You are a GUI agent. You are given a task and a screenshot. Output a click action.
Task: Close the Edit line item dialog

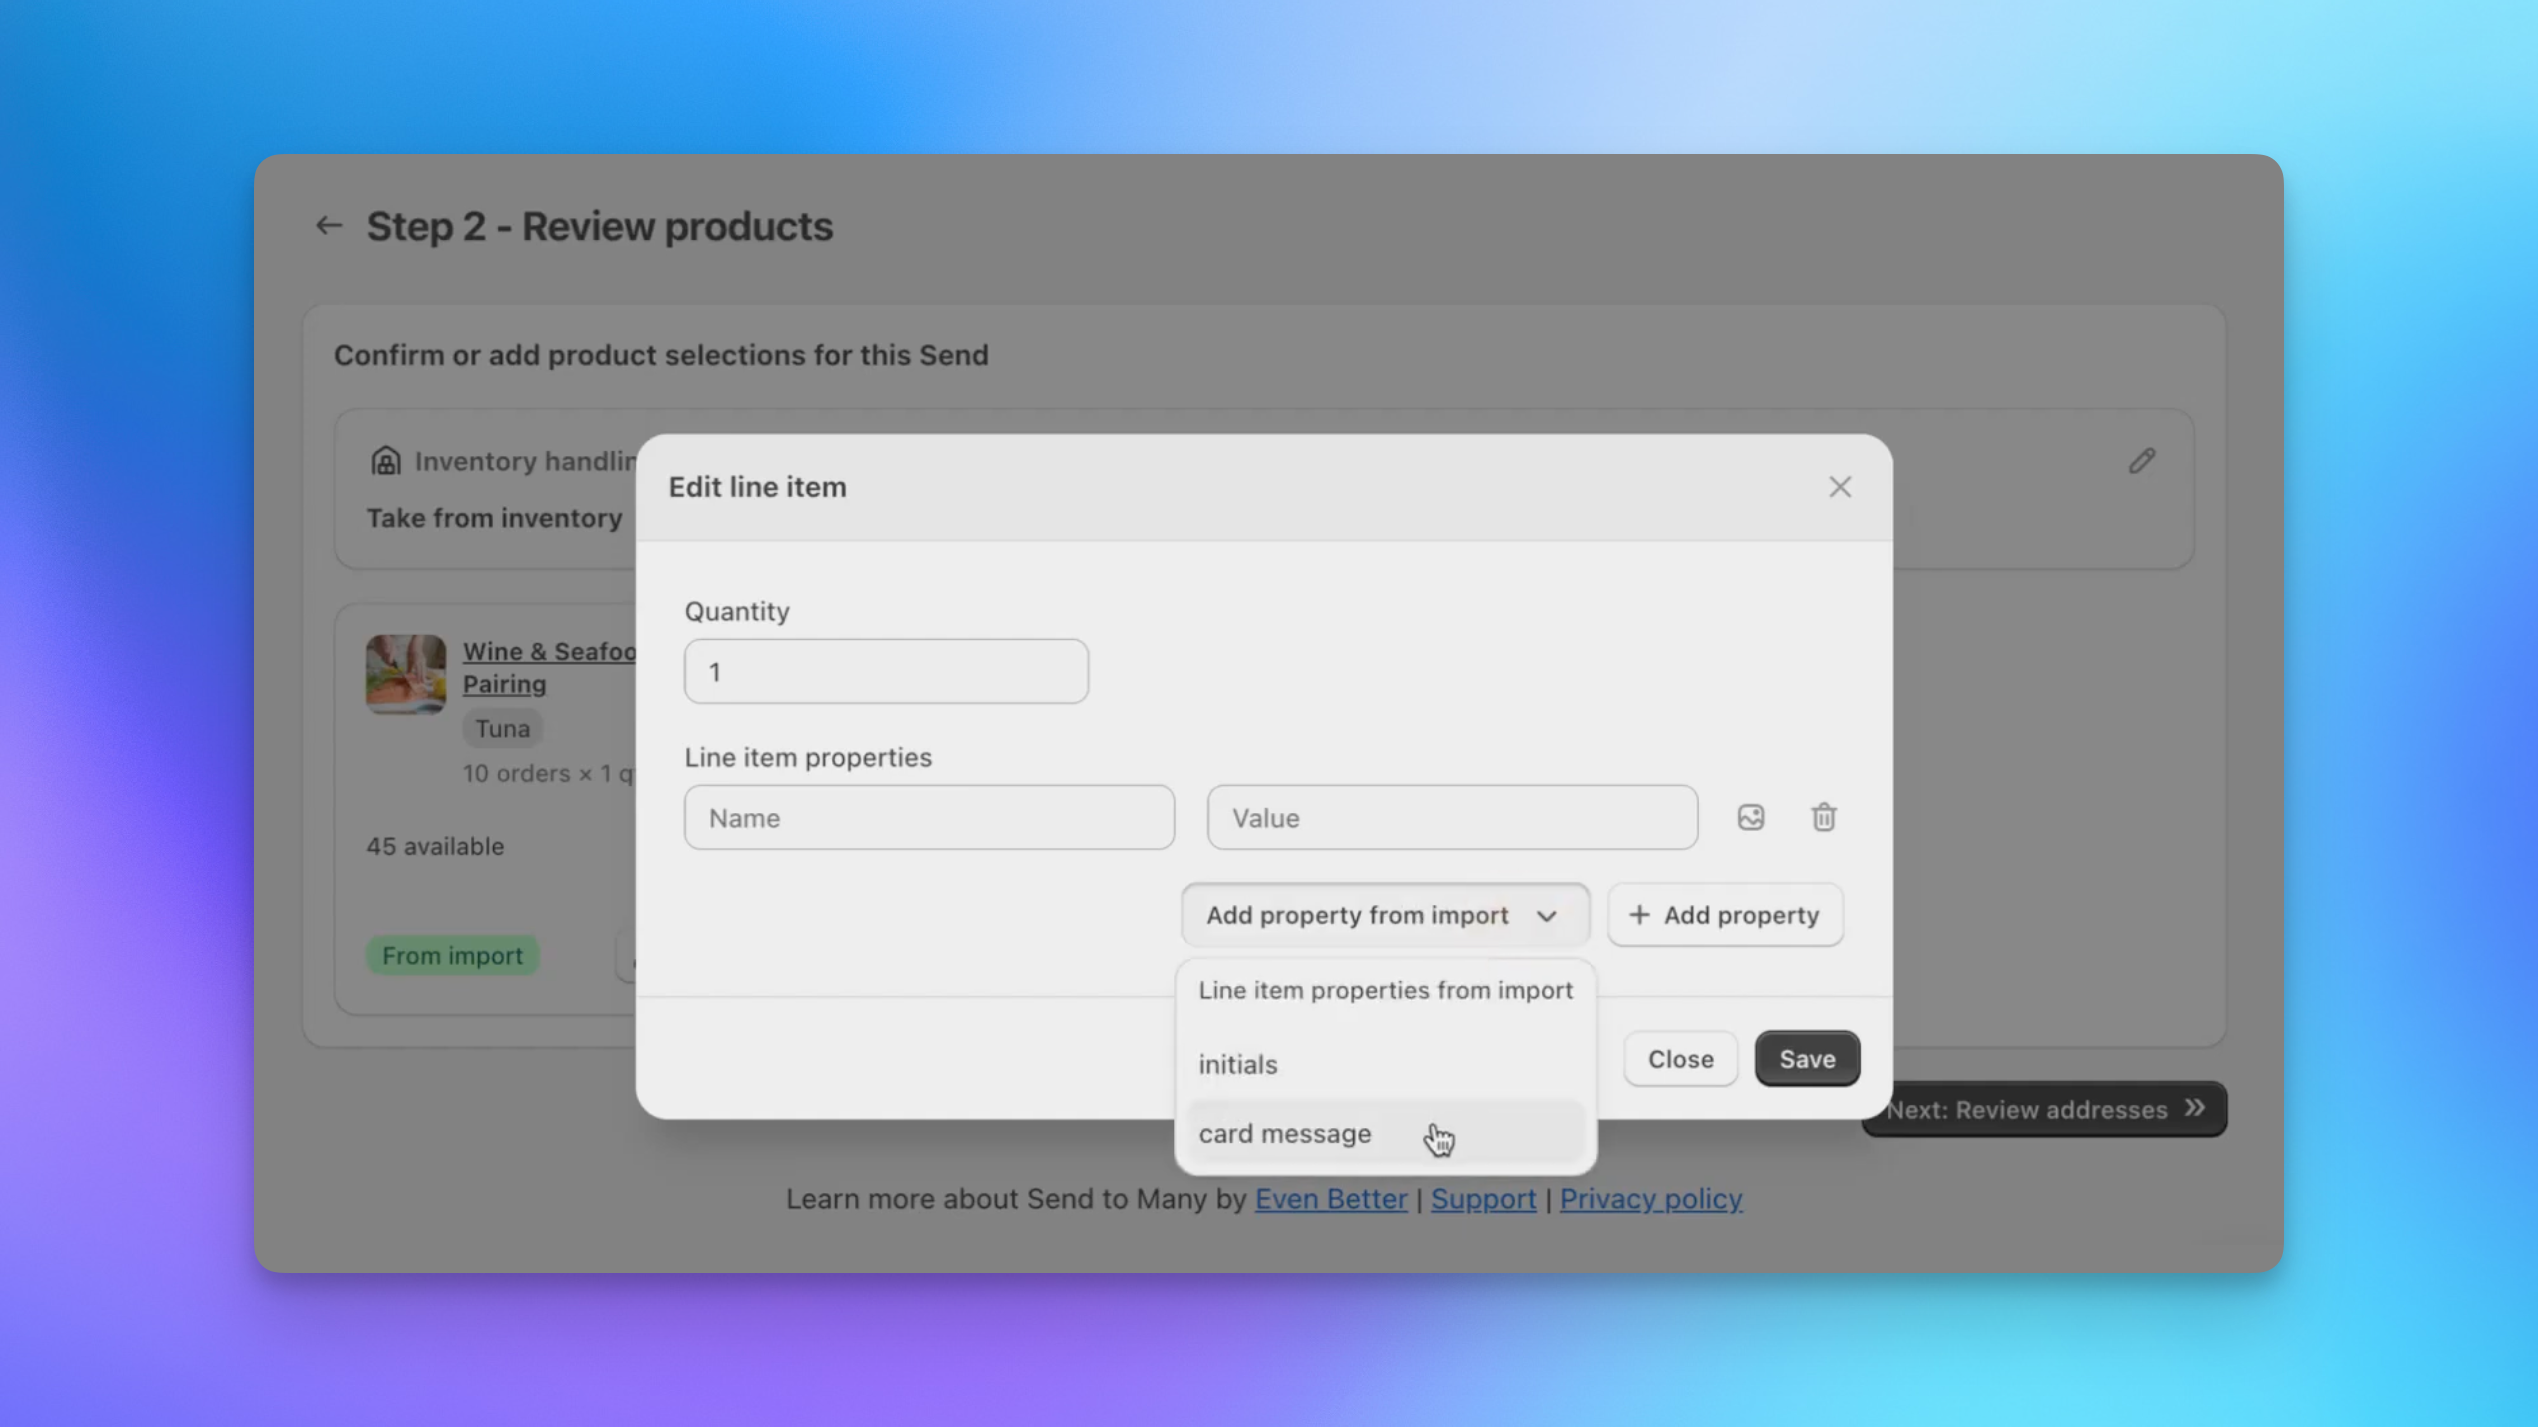[x=1839, y=487]
